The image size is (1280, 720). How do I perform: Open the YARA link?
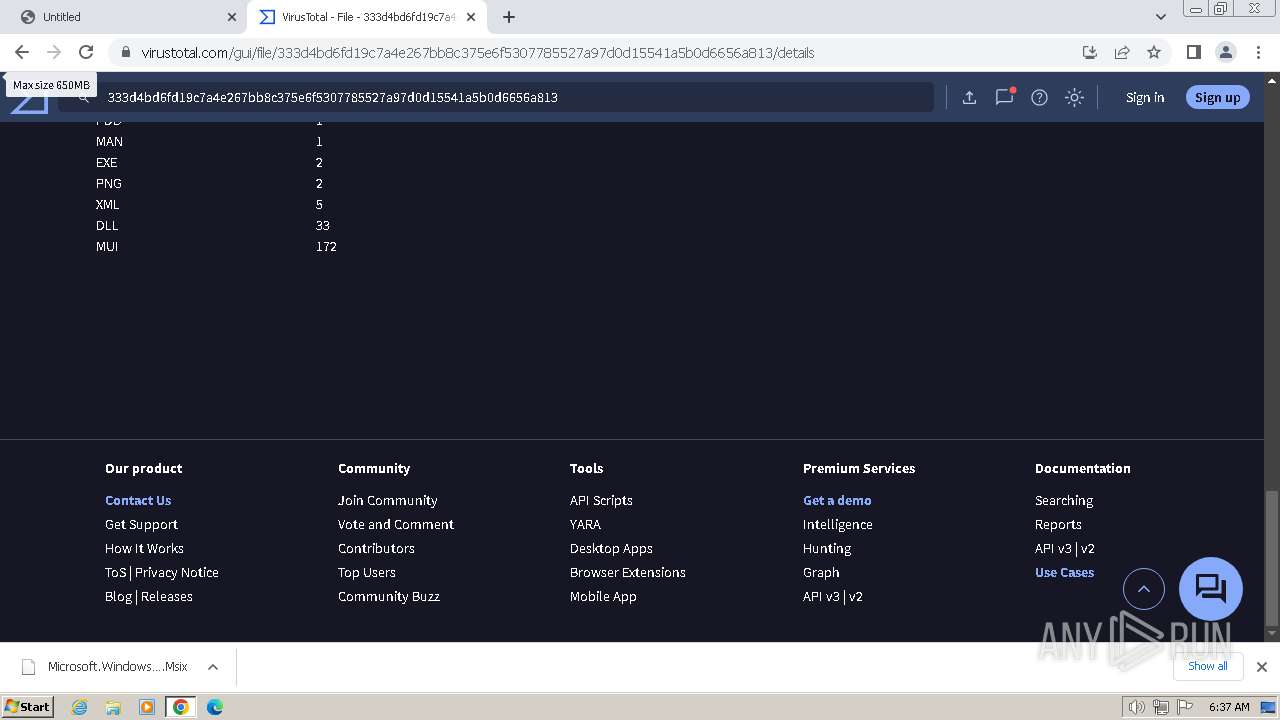585,524
